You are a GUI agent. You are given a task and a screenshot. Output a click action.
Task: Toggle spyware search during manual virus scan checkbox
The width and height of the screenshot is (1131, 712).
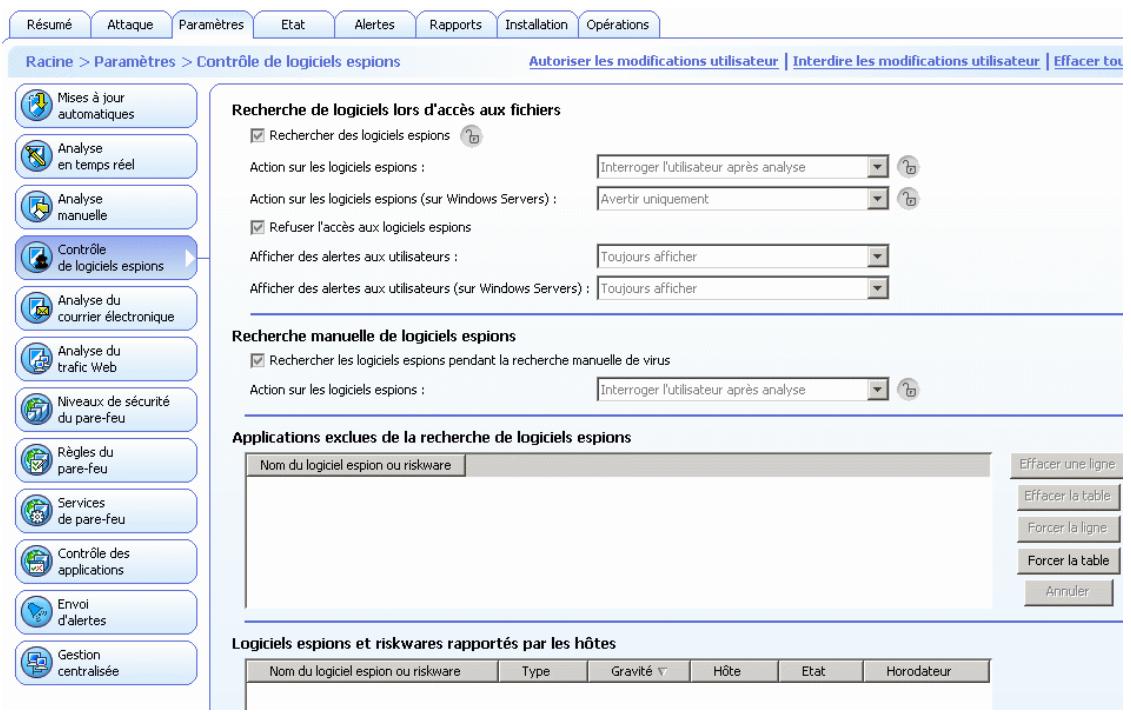tap(258, 360)
